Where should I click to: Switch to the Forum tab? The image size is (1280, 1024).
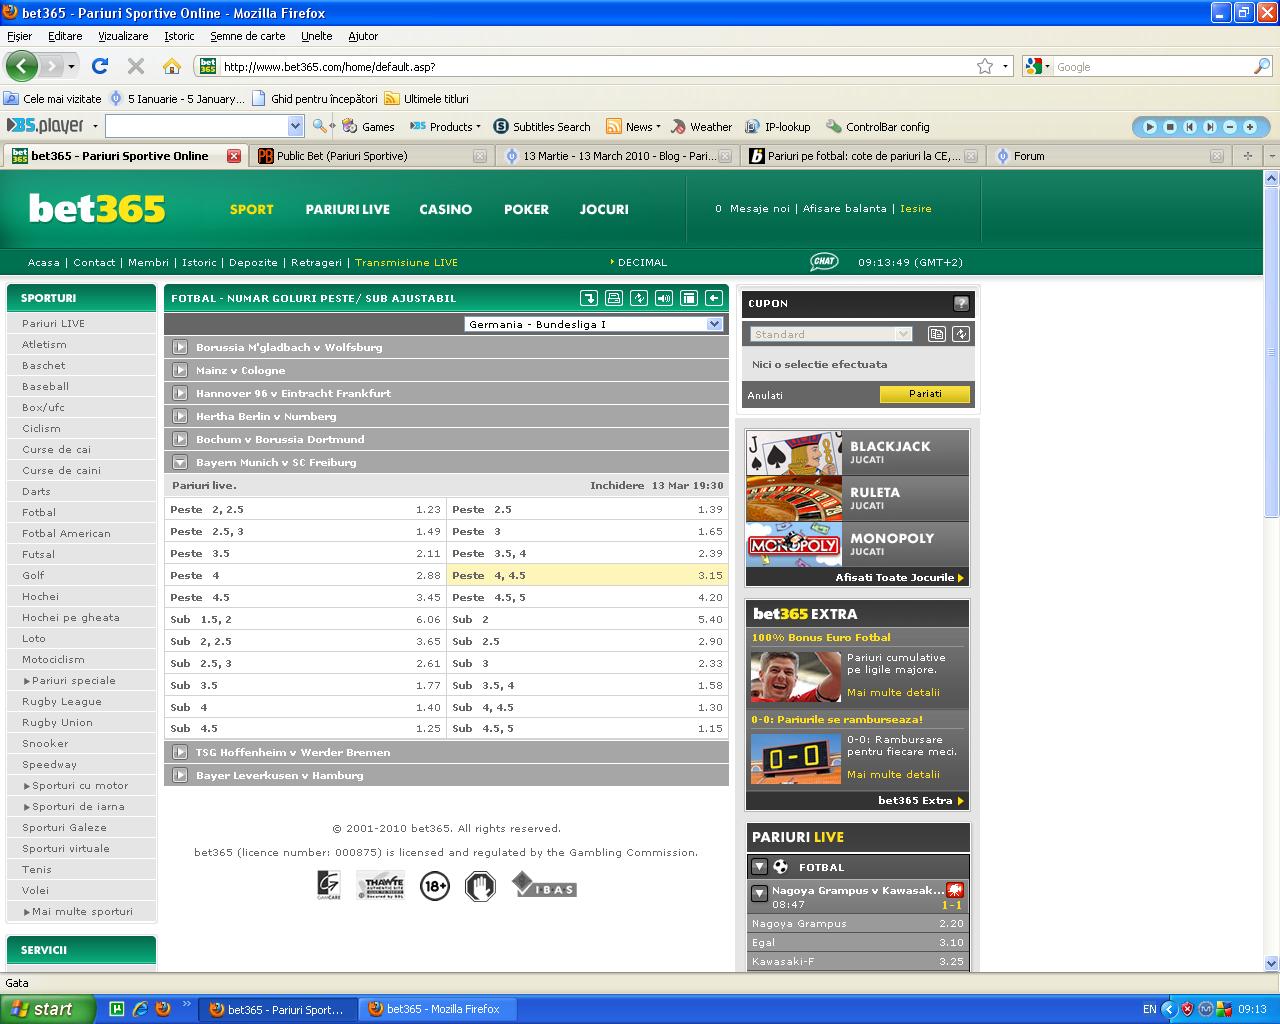tap(1110, 156)
